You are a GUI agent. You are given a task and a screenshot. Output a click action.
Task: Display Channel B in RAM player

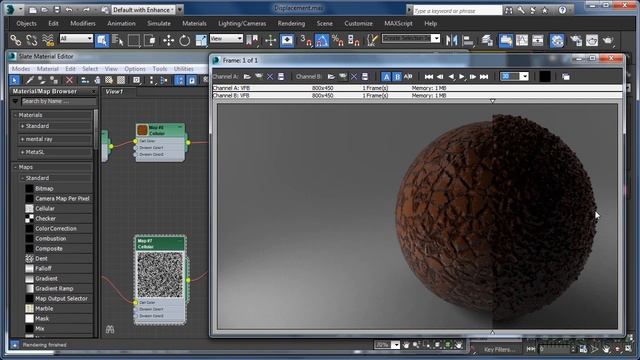(x=397, y=76)
